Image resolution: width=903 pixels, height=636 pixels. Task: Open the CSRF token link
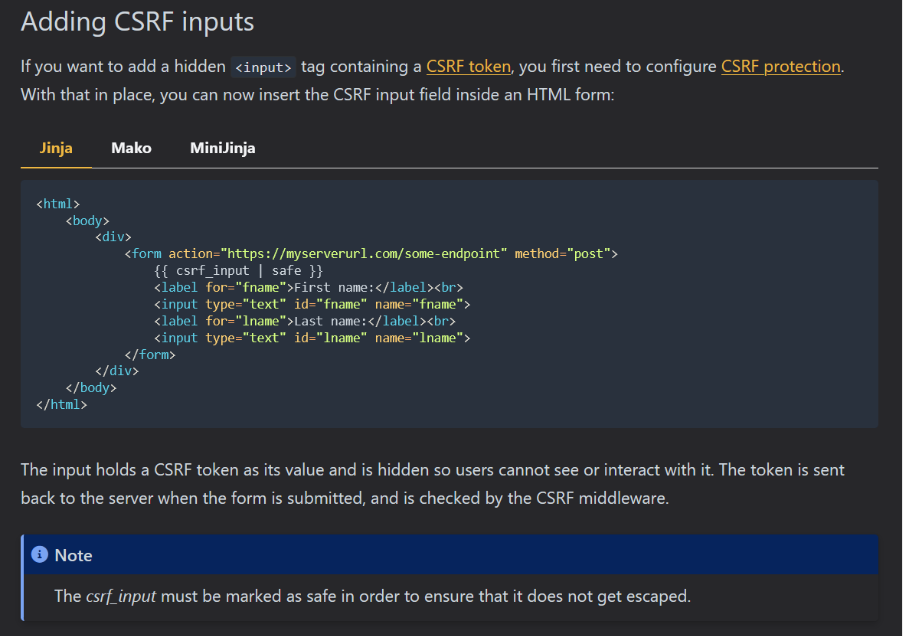click(468, 67)
